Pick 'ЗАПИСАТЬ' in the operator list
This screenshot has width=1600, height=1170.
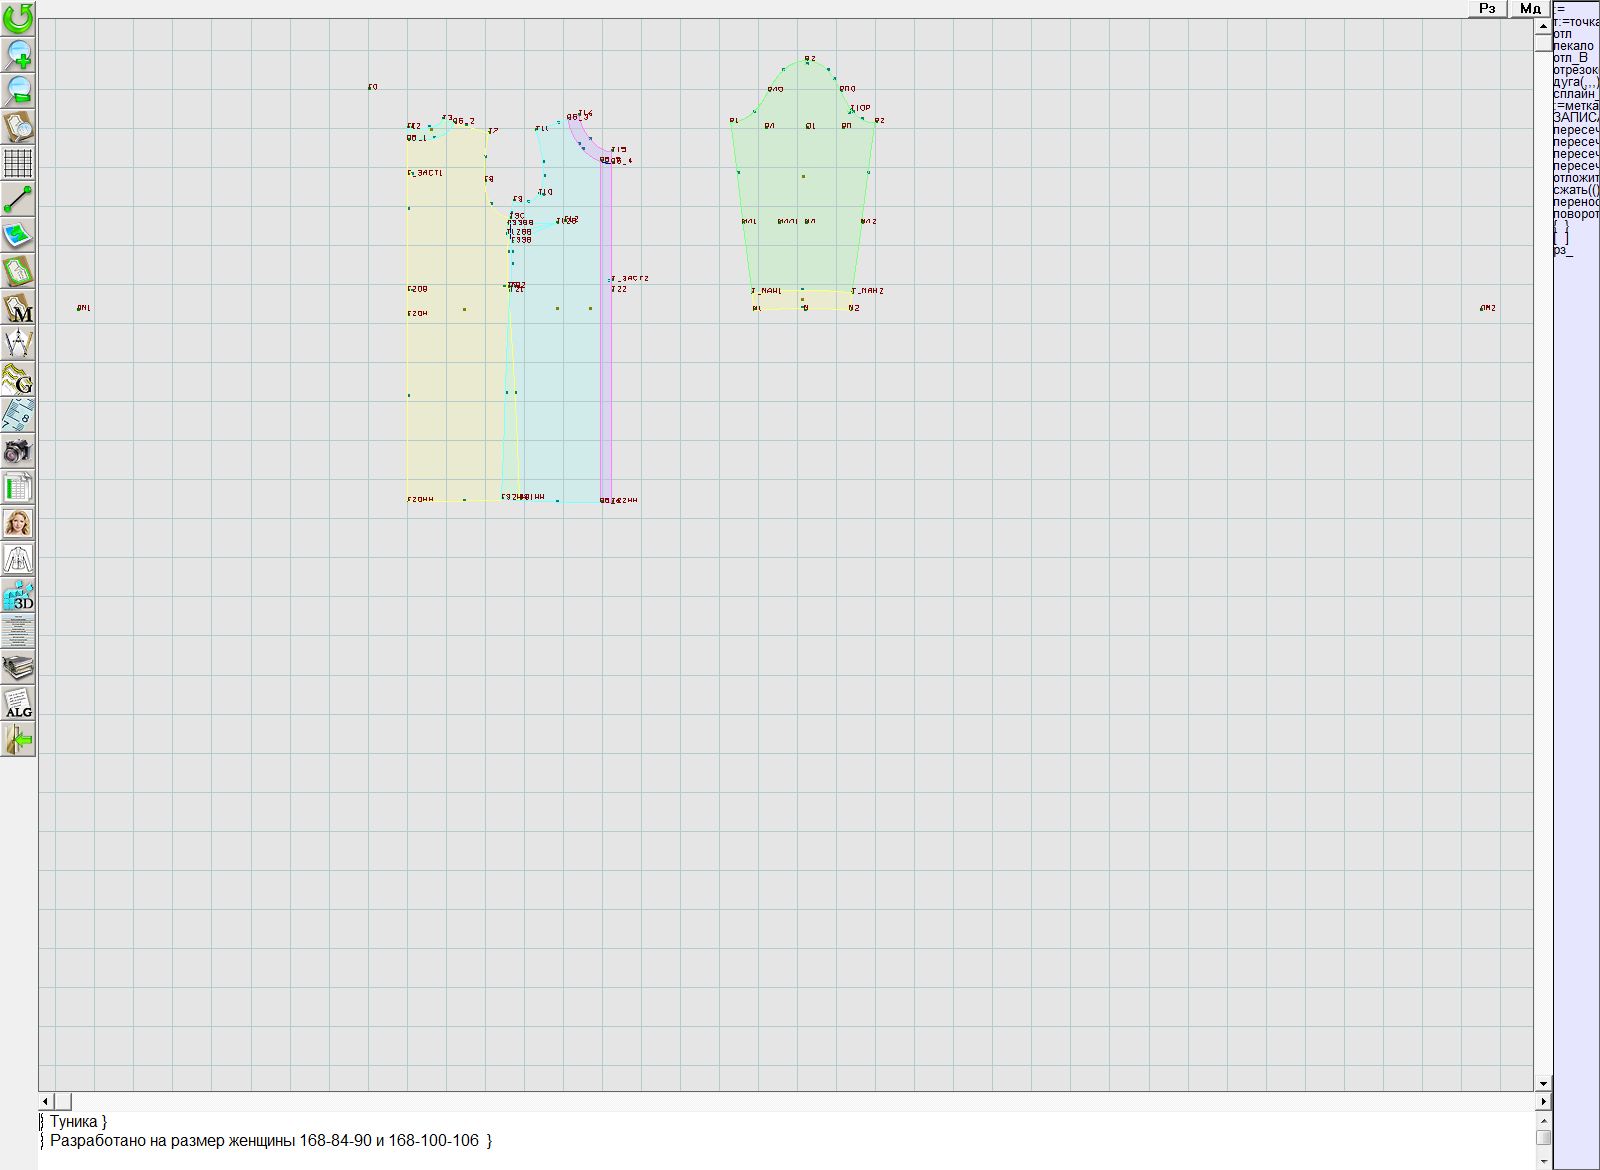coord(1575,118)
